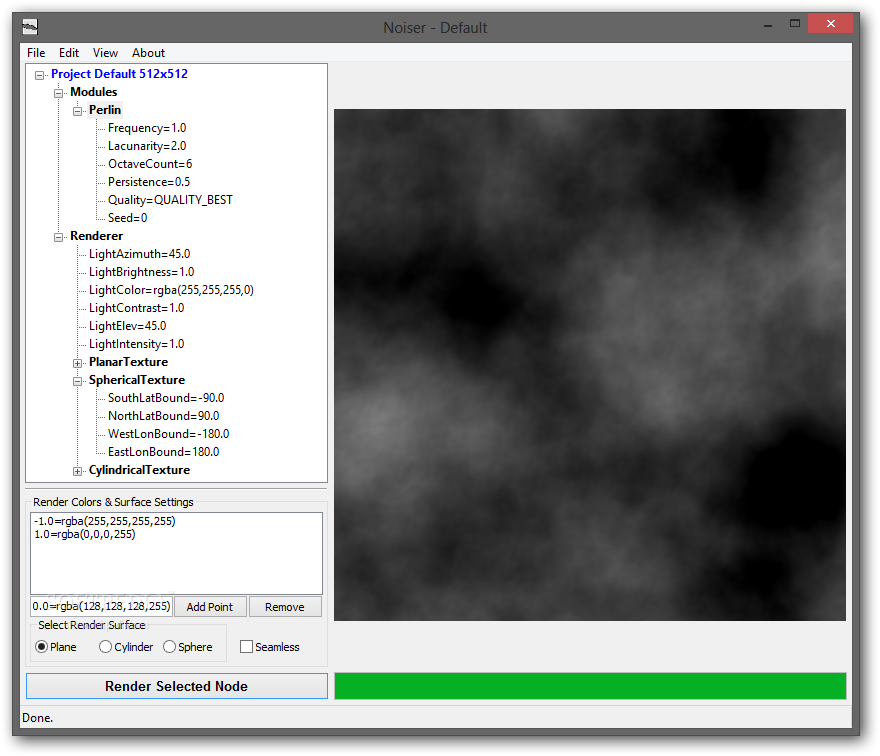Expand the CylindricalTexture node

[77, 471]
